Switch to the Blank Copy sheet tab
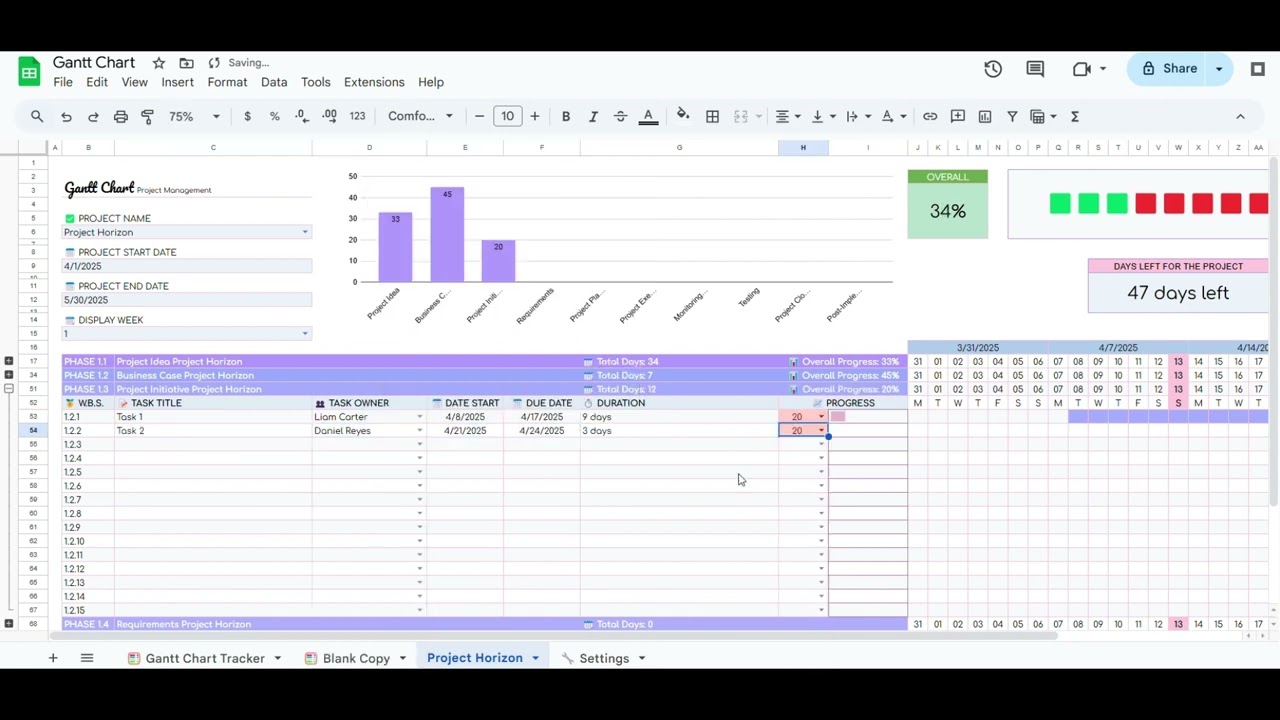The height and width of the screenshot is (720, 1280). (x=356, y=658)
